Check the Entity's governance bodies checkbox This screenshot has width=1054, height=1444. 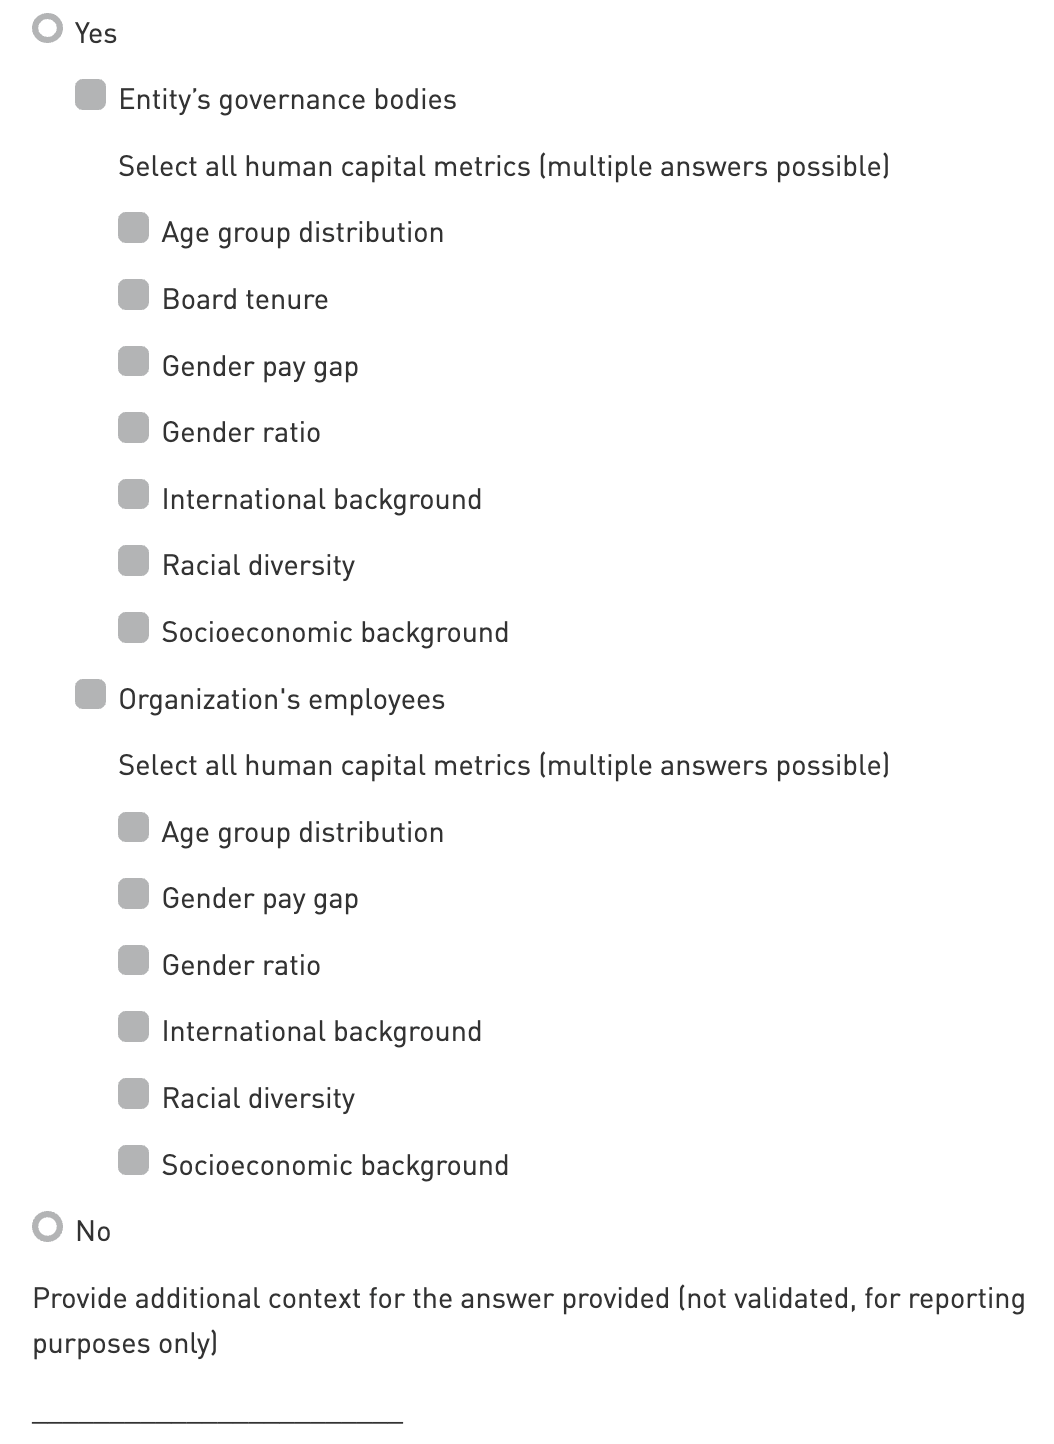pyautogui.click(x=90, y=95)
